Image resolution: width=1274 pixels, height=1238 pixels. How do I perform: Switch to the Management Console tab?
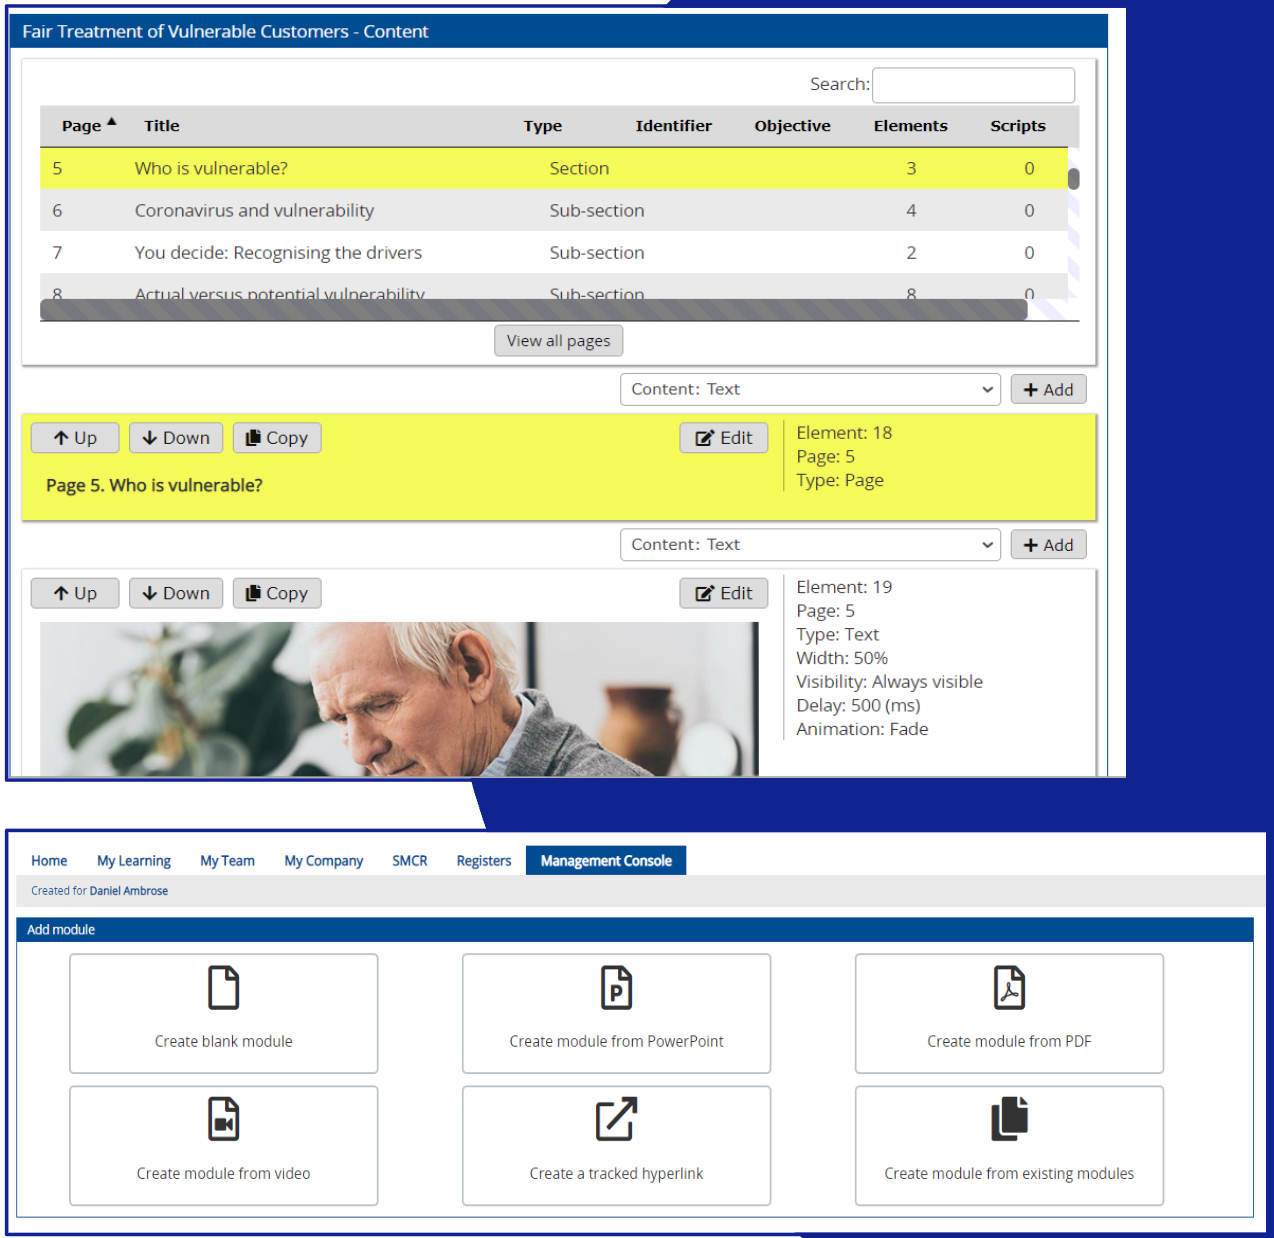click(606, 860)
